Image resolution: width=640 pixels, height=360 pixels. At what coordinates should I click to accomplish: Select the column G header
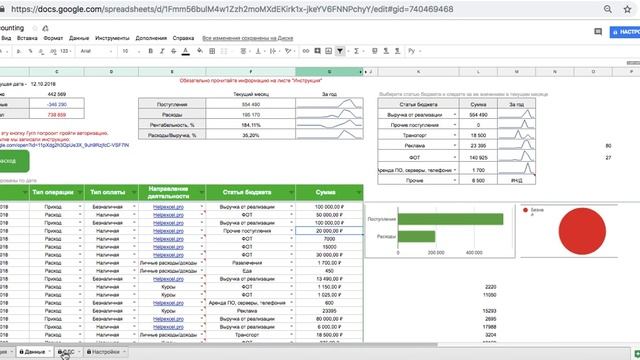click(329, 72)
